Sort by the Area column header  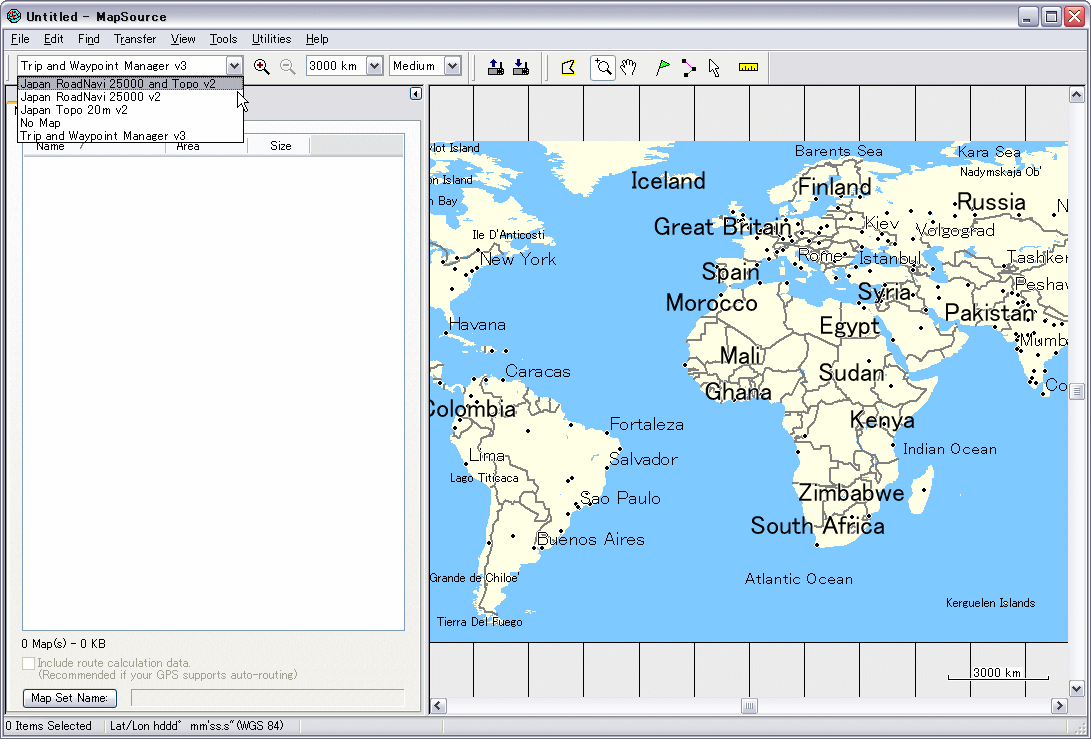pos(206,148)
